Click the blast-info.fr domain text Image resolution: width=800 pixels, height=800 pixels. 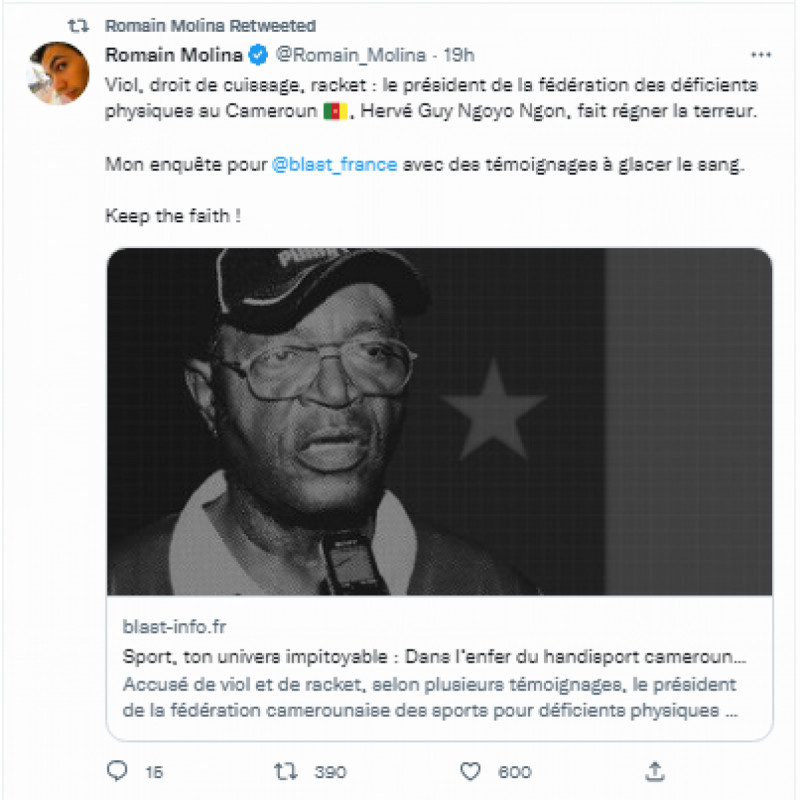pyautogui.click(x=174, y=627)
